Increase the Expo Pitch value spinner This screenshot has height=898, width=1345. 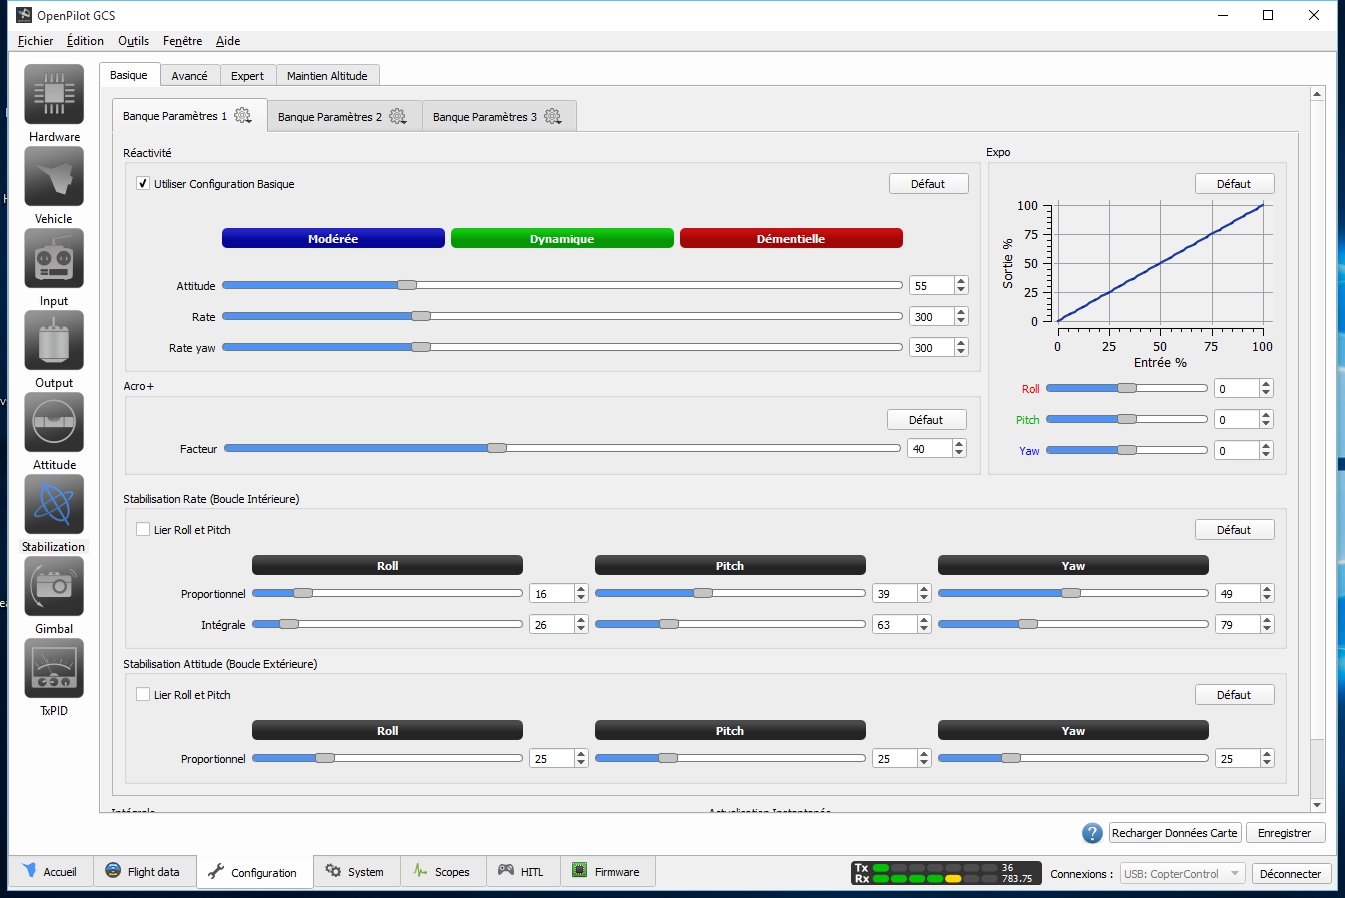click(1266, 416)
